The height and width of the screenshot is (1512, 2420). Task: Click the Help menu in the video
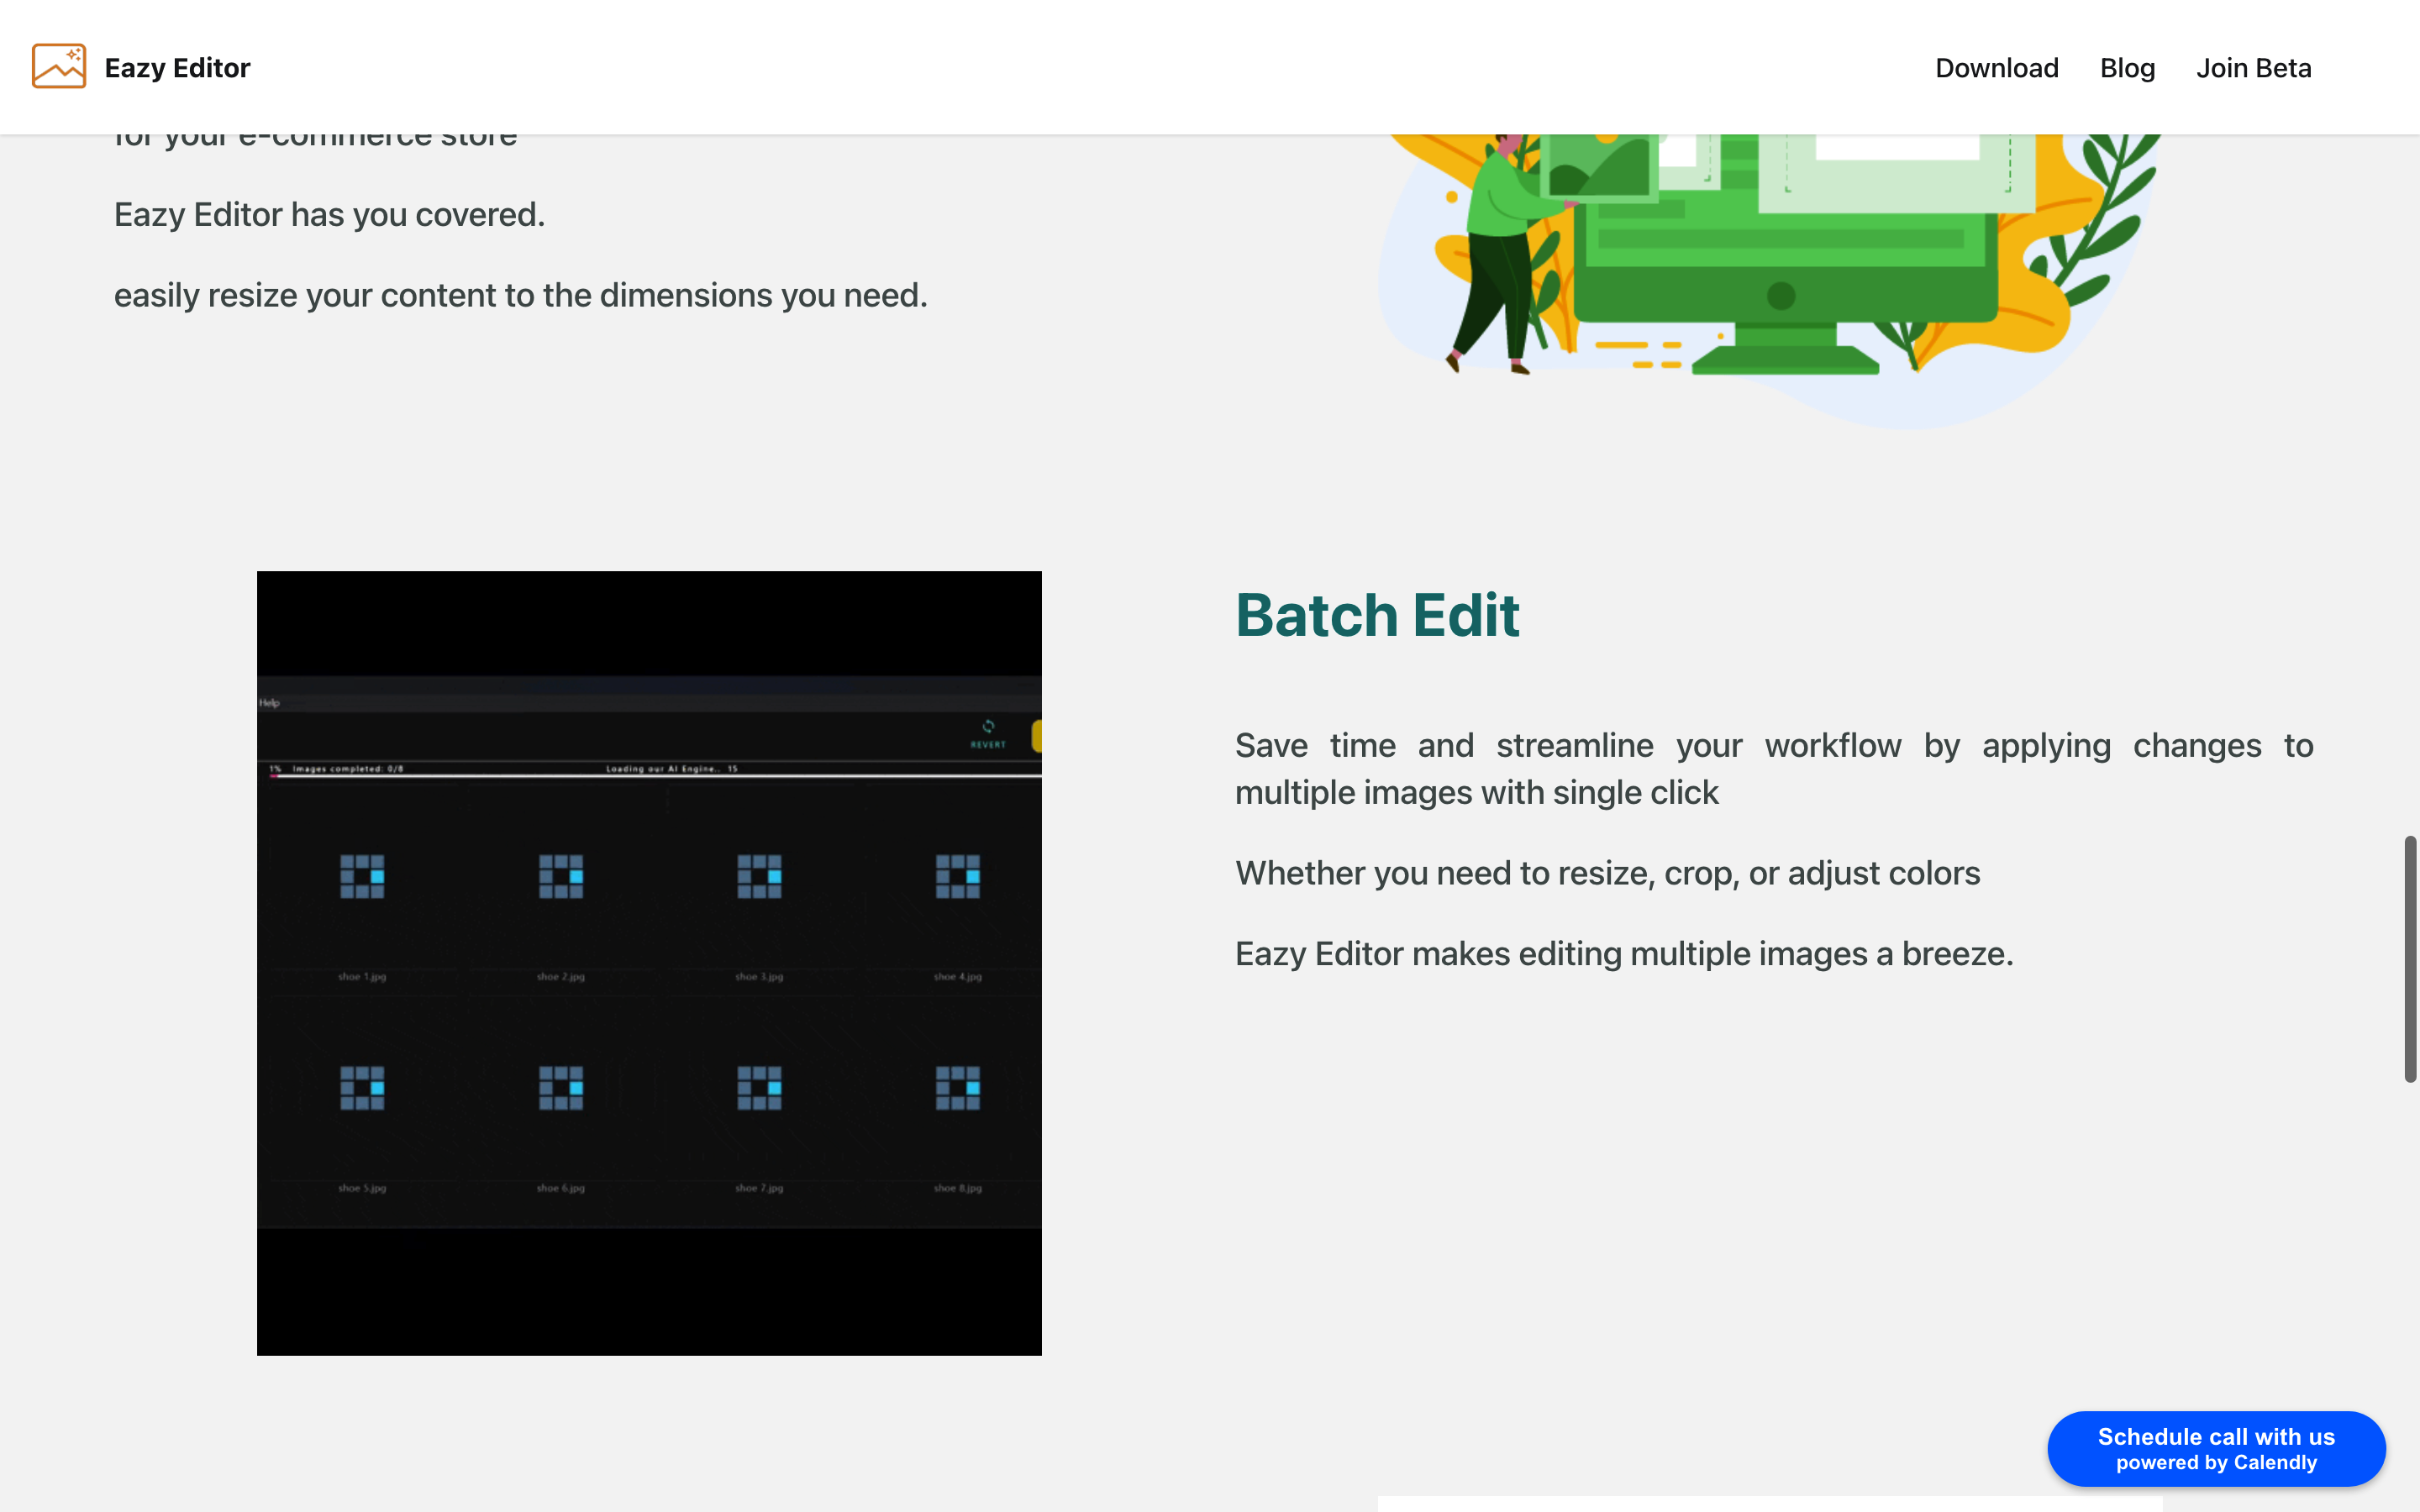pyautogui.click(x=269, y=703)
